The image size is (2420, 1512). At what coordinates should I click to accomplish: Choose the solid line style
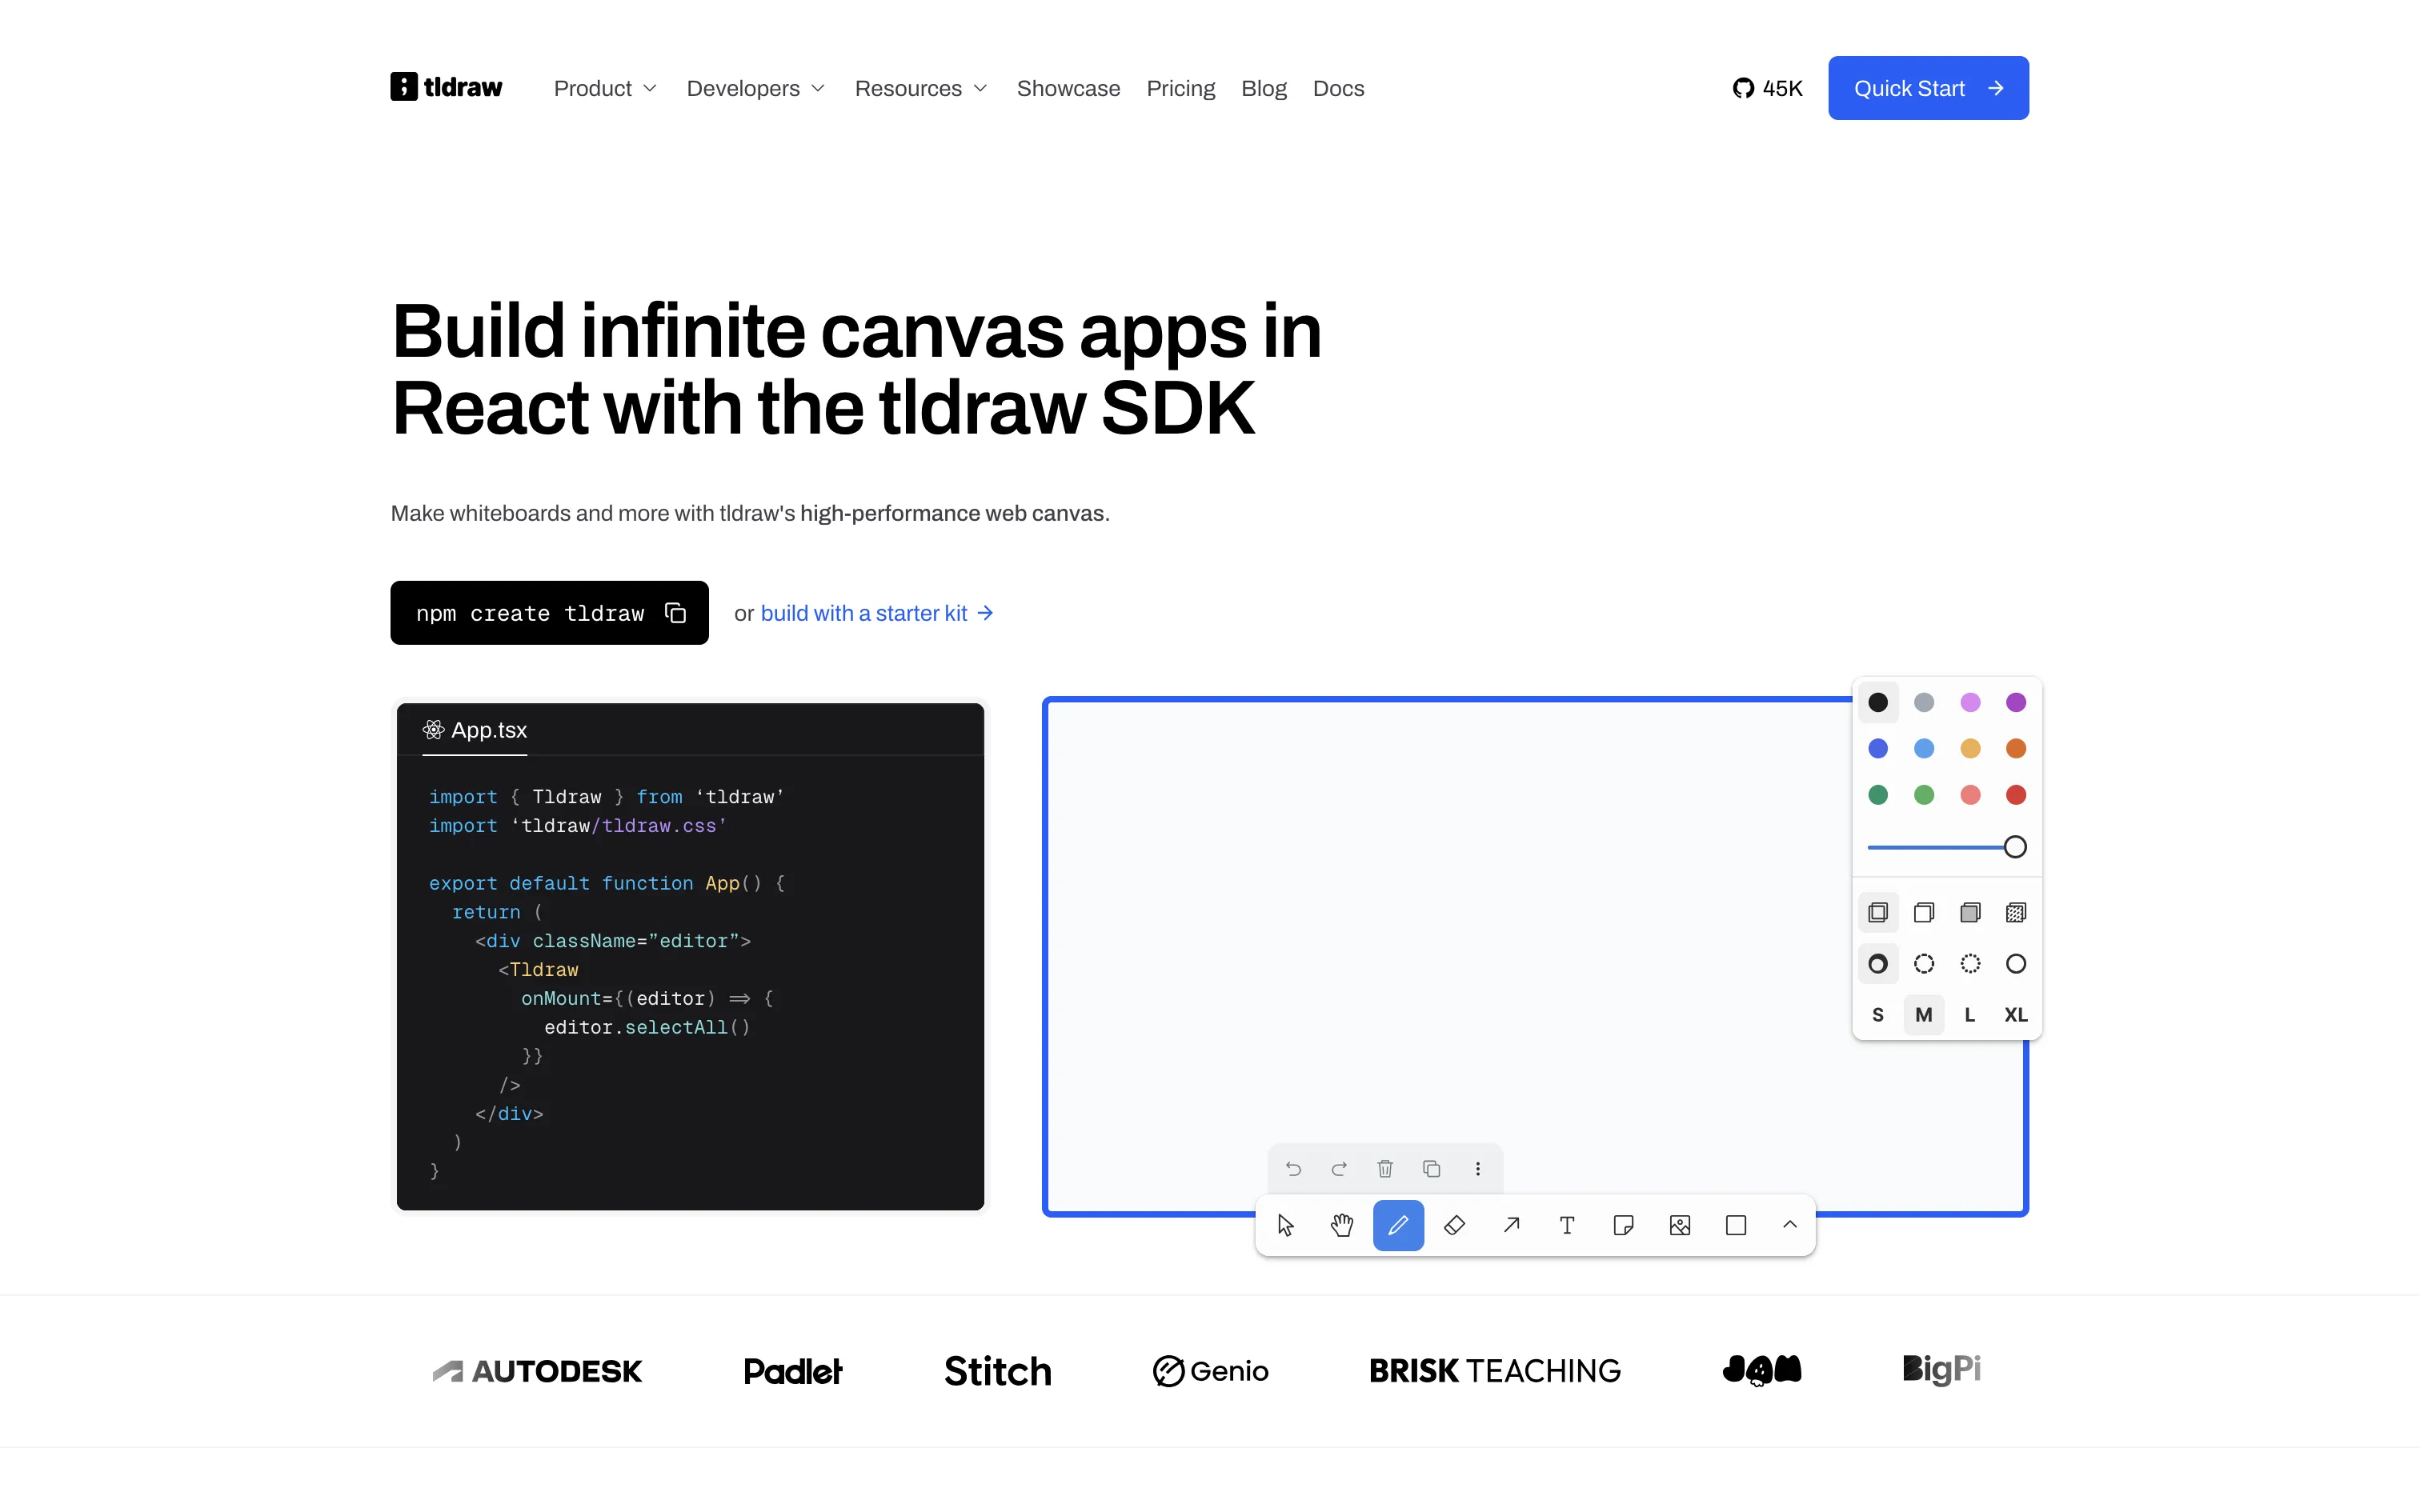[2016, 964]
